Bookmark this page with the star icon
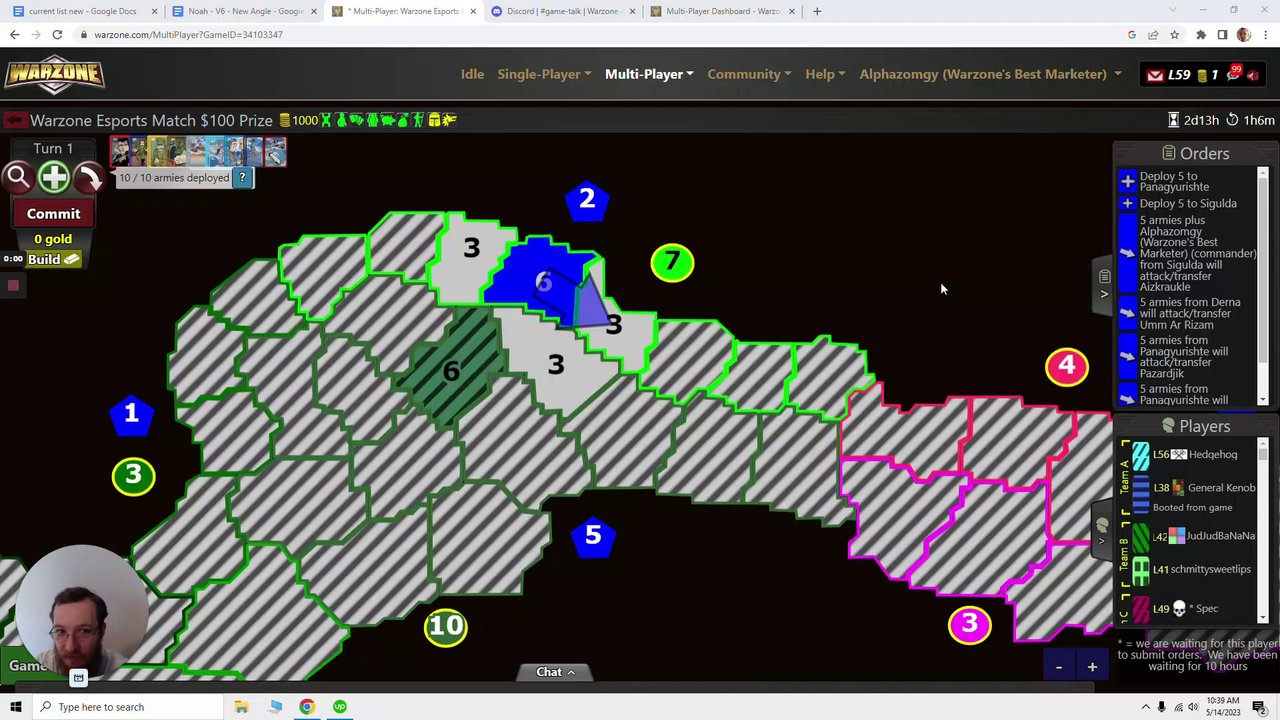1280x720 pixels. [1175, 35]
